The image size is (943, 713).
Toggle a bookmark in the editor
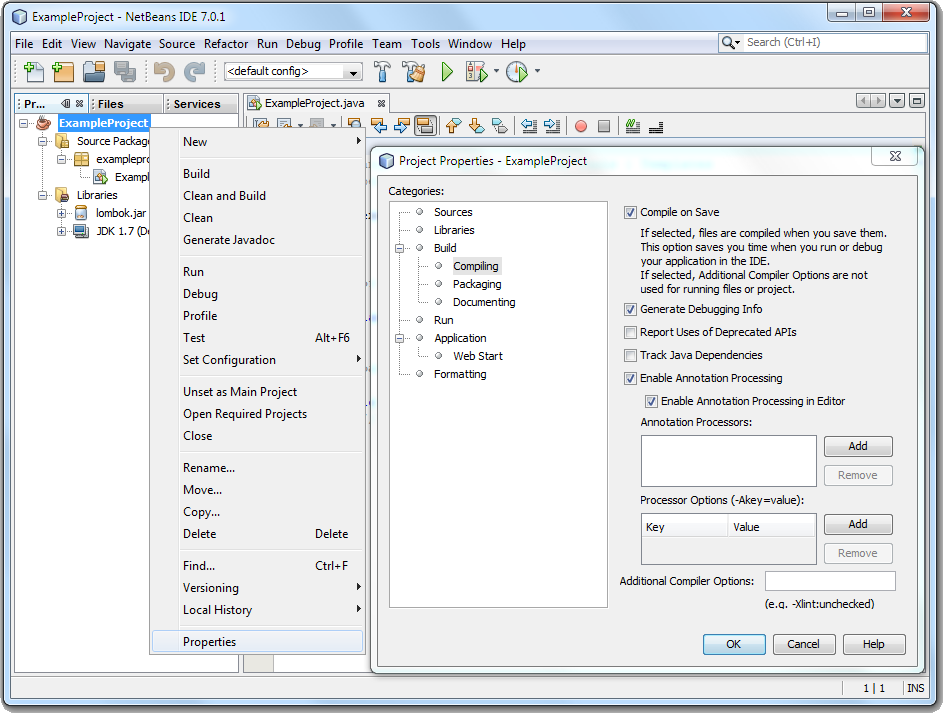point(500,126)
